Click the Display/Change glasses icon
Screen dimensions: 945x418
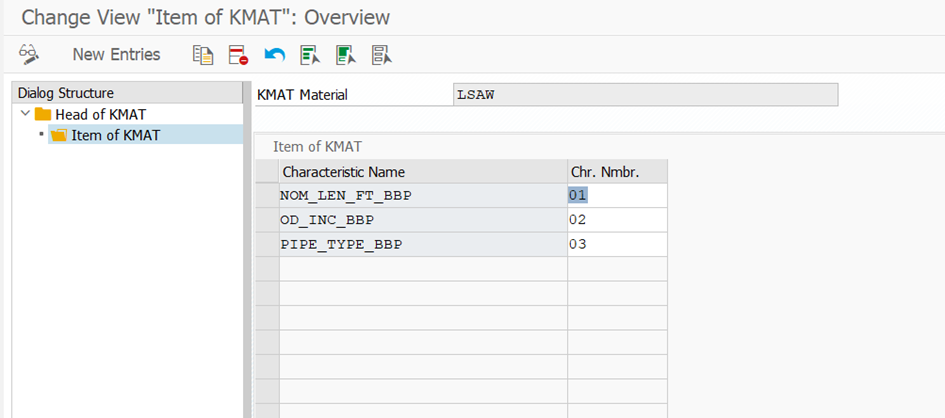[x=29, y=54]
